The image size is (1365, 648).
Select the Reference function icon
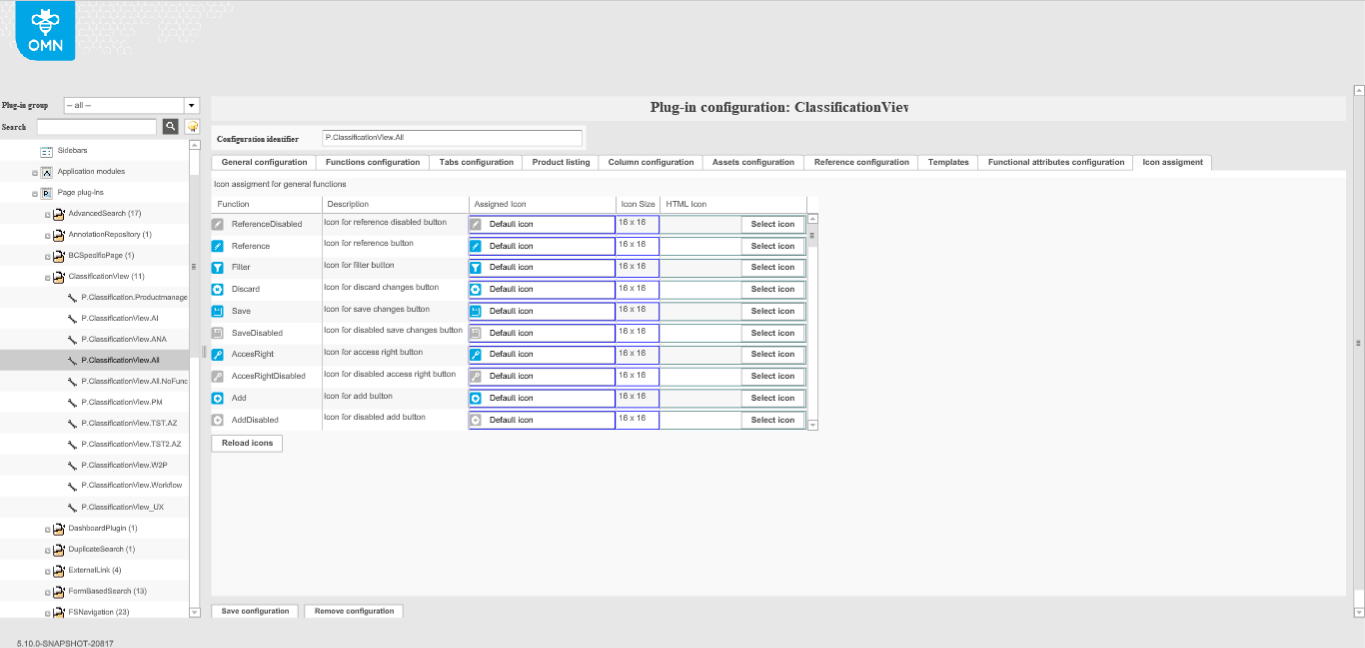[217, 245]
